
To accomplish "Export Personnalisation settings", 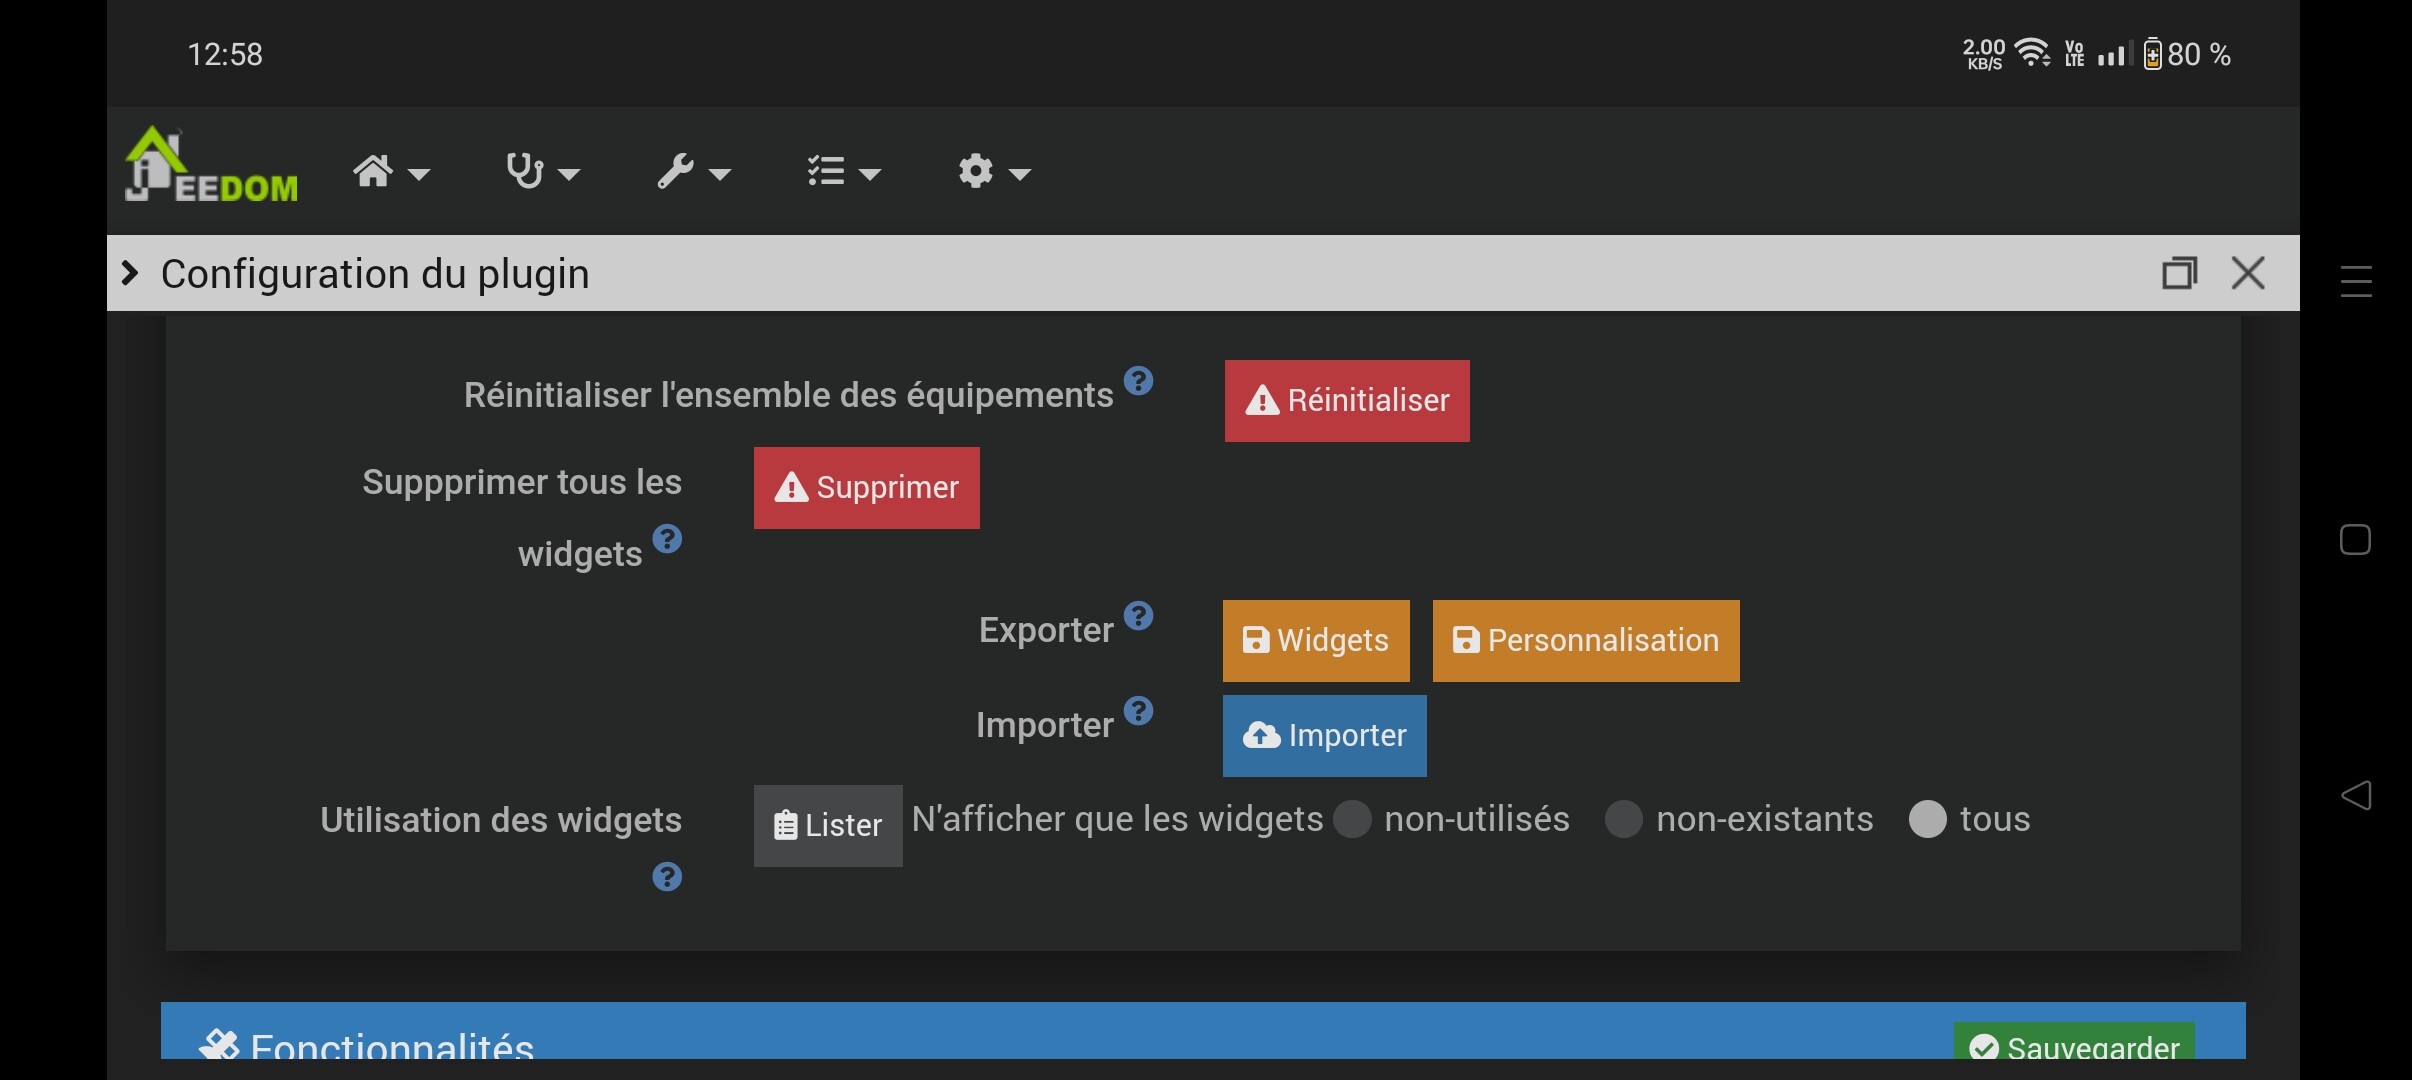I will 1586,641.
